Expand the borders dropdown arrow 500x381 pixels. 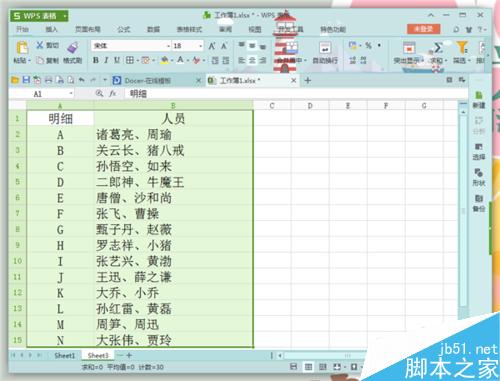click(137, 61)
